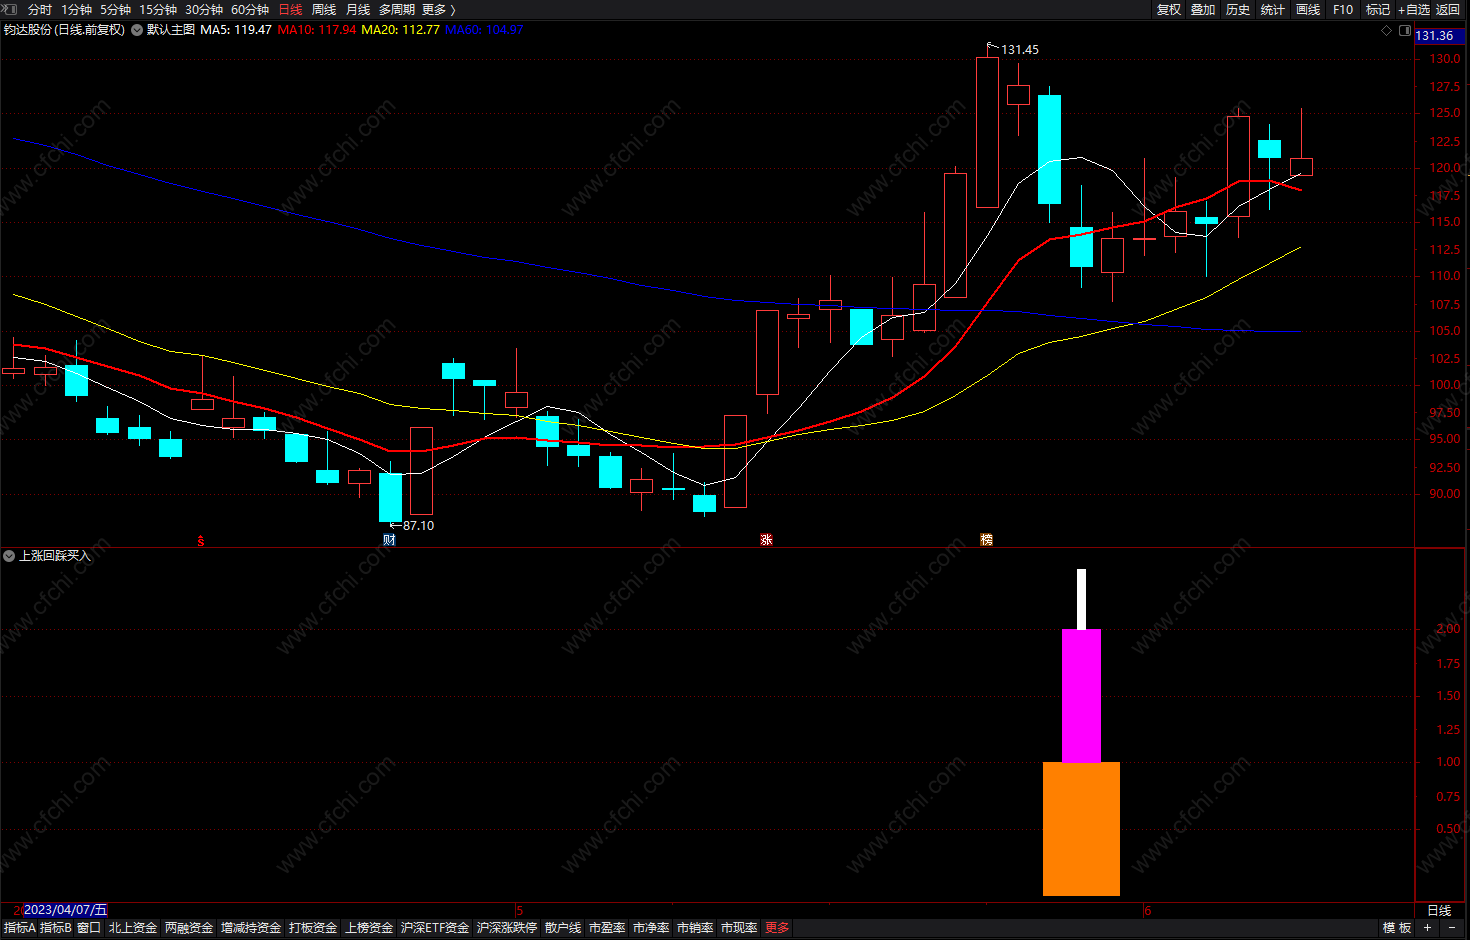Image resolution: width=1470 pixels, height=940 pixels.
Task: Zoom in with the plus button at bottom right
Action: coord(1428,928)
